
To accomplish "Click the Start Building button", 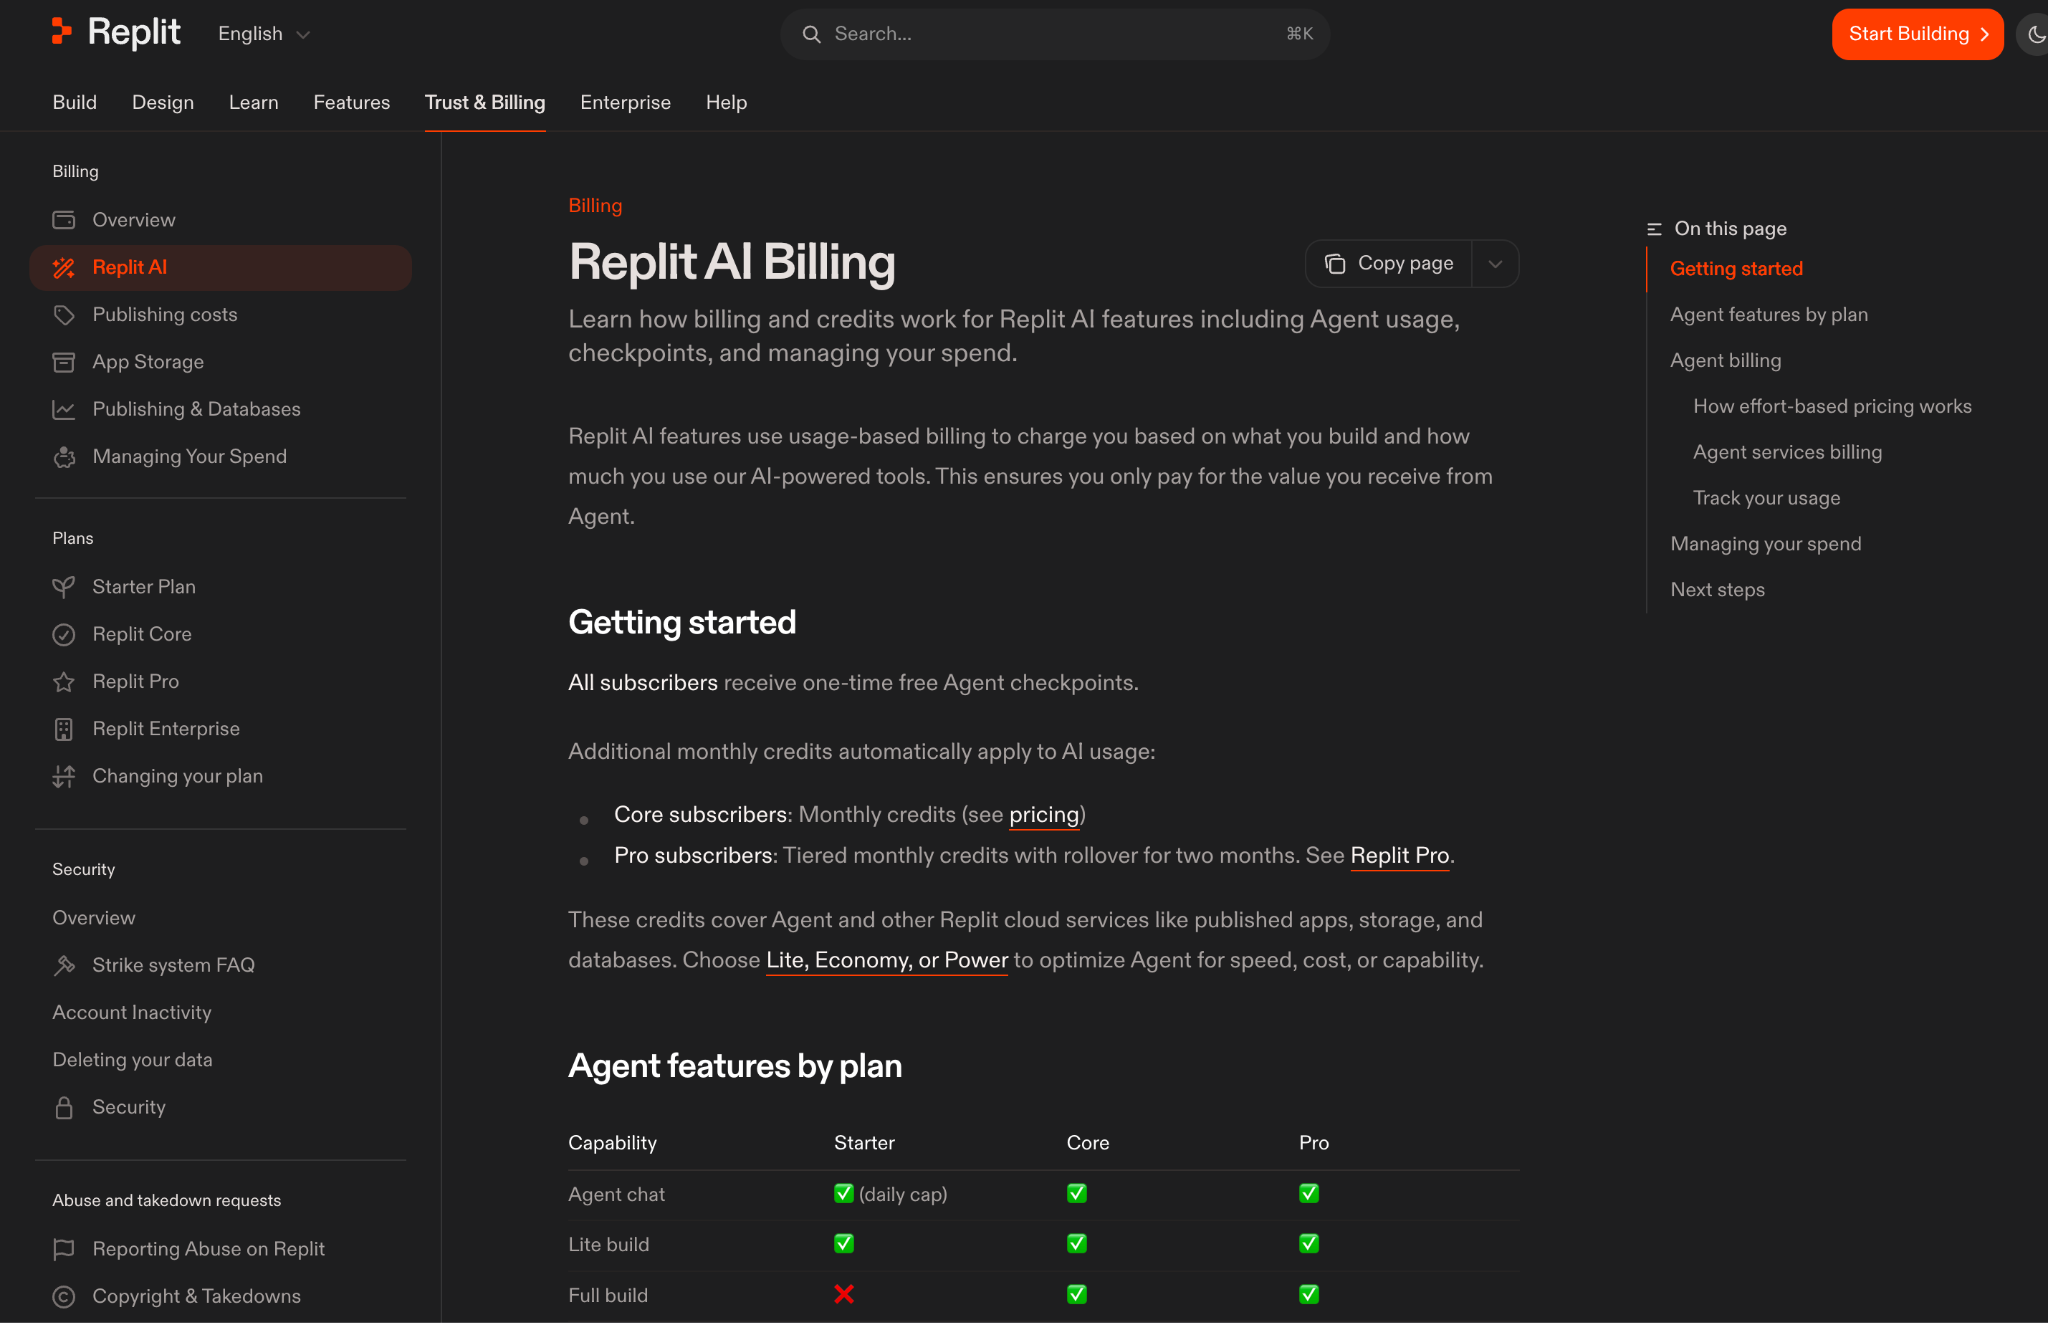I will point(1917,34).
